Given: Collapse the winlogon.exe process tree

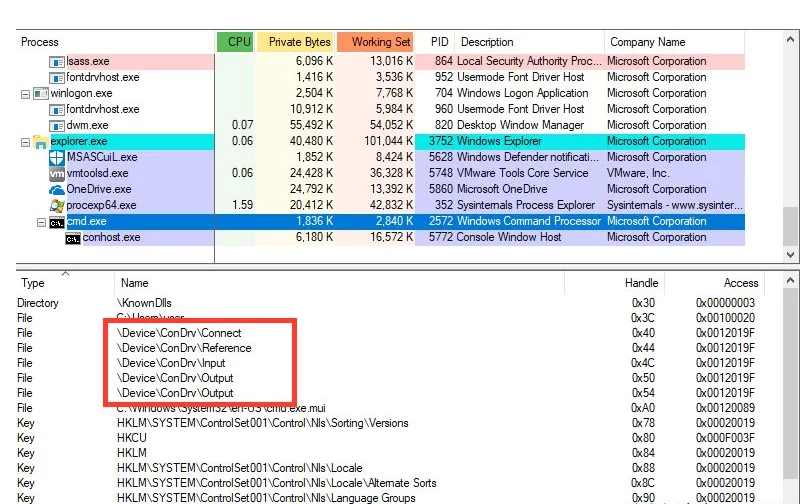Looking at the screenshot, I should pyautogui.click(x=26, y=94).
